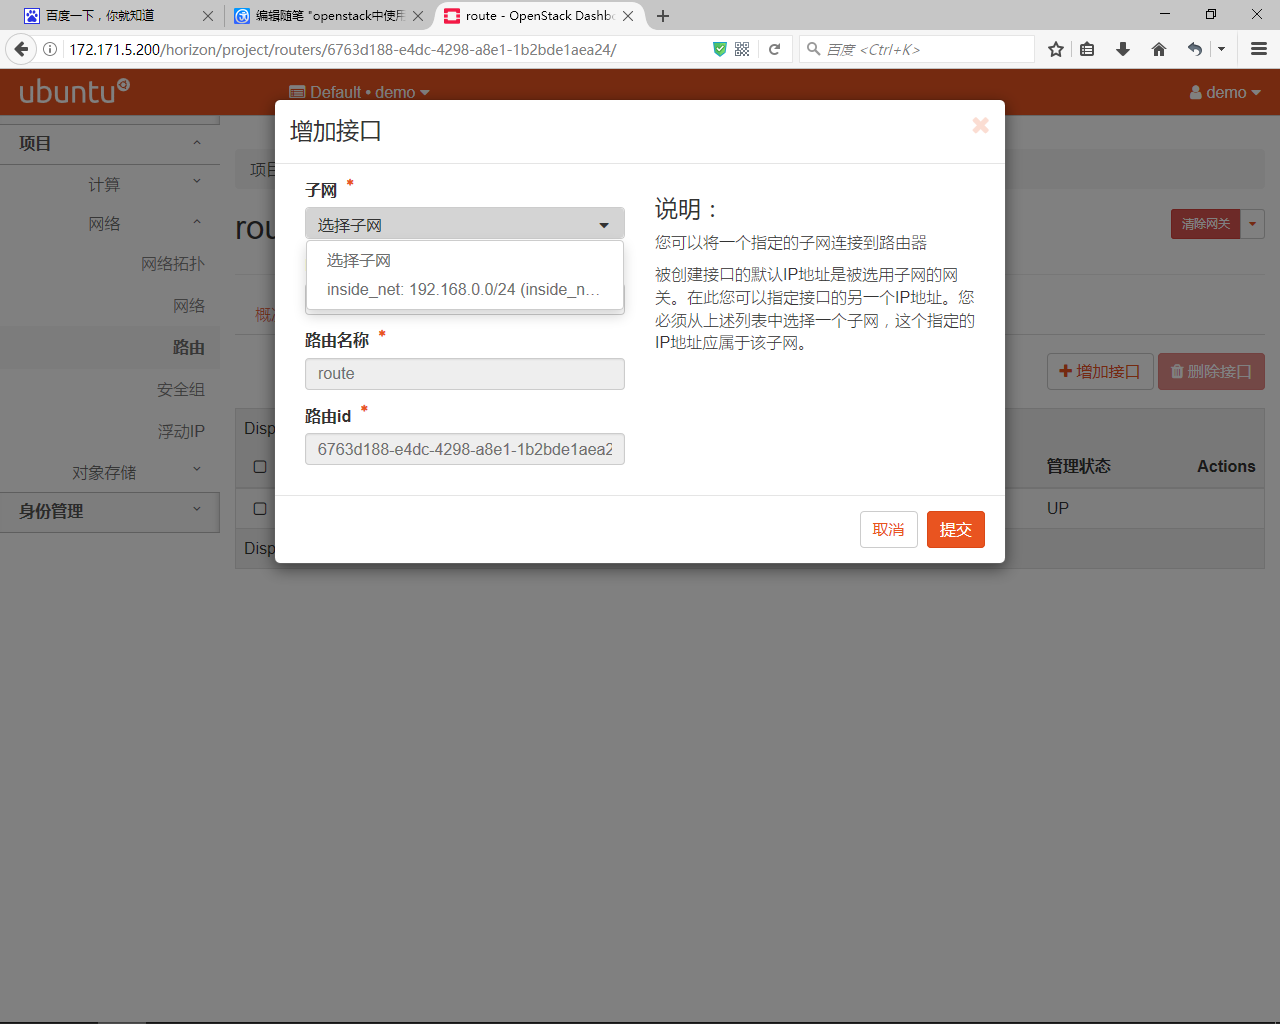The image size is (1280, 1024).
Task: Expand the 计算 sidebar group
Action: pyautogui.click(x=110, y=184)
